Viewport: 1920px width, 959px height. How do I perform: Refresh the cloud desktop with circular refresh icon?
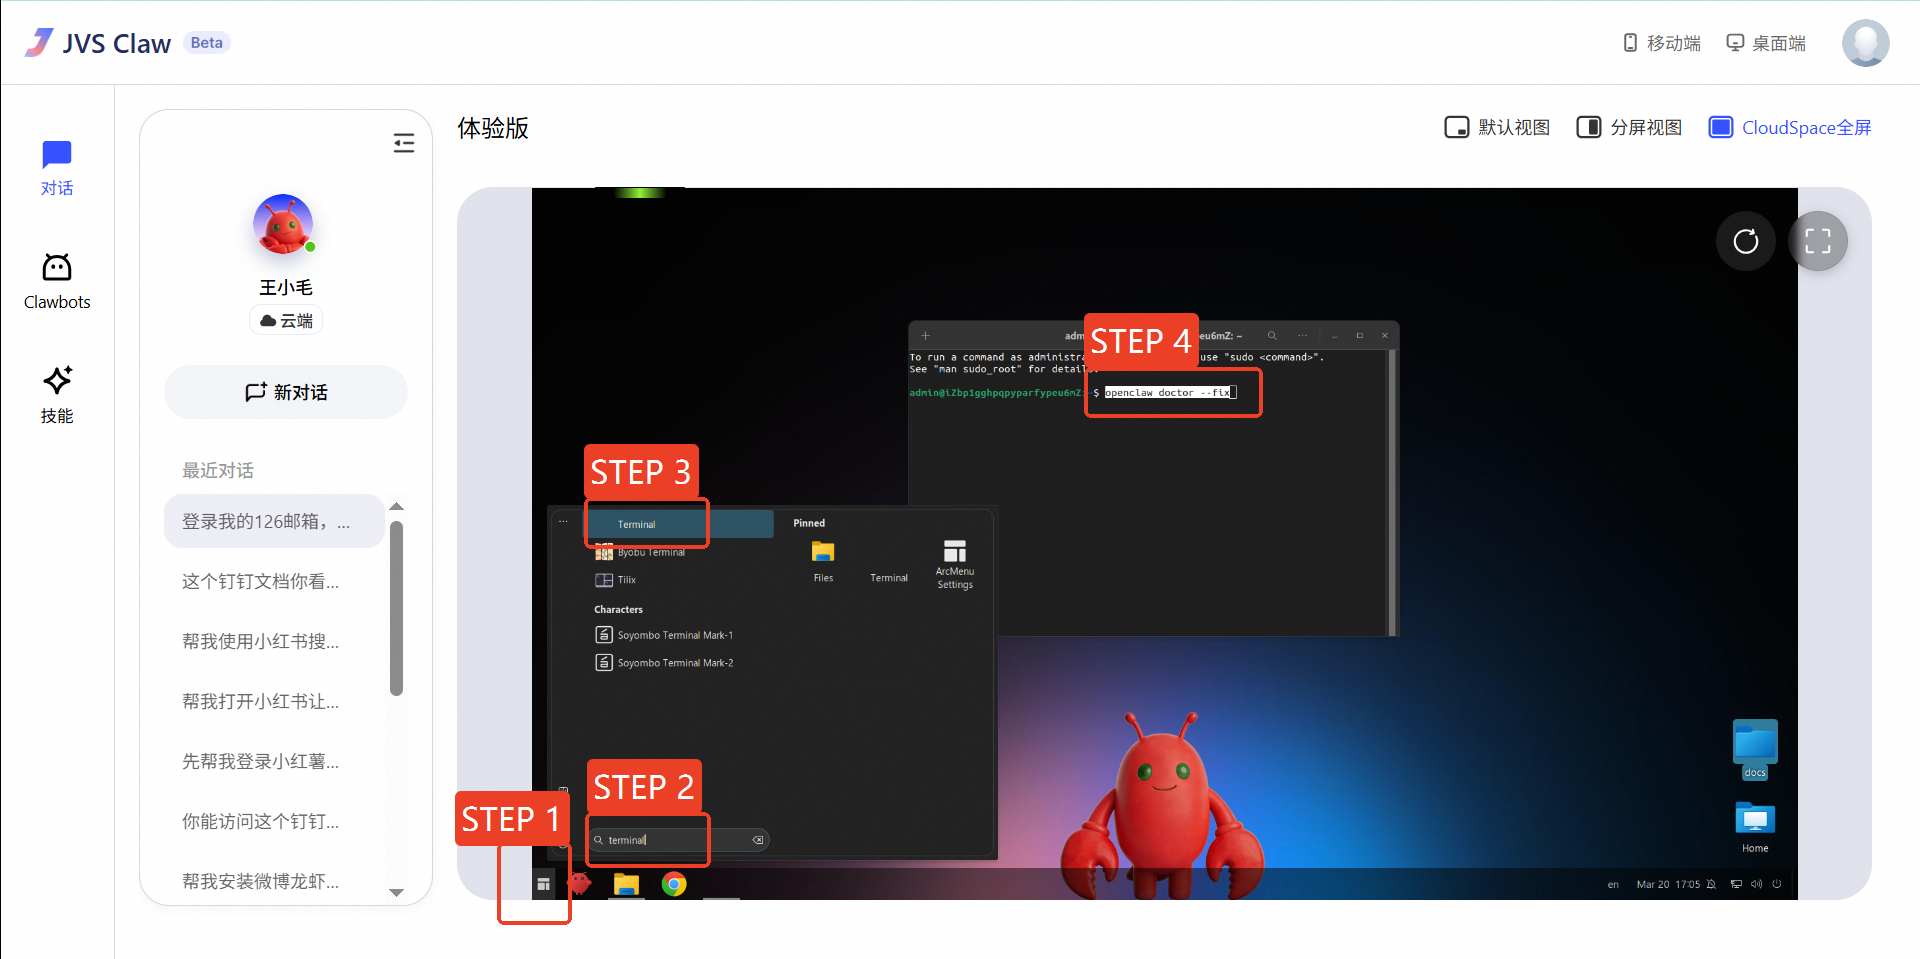pyautogui.click(x=1746, y=241)
